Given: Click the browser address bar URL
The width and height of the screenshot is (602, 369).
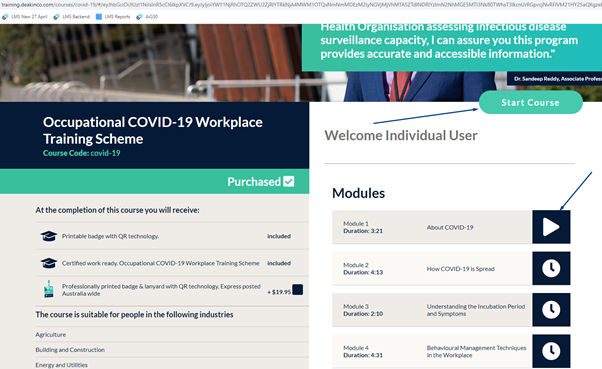Looking at the screenshot, I should point(301,5).
